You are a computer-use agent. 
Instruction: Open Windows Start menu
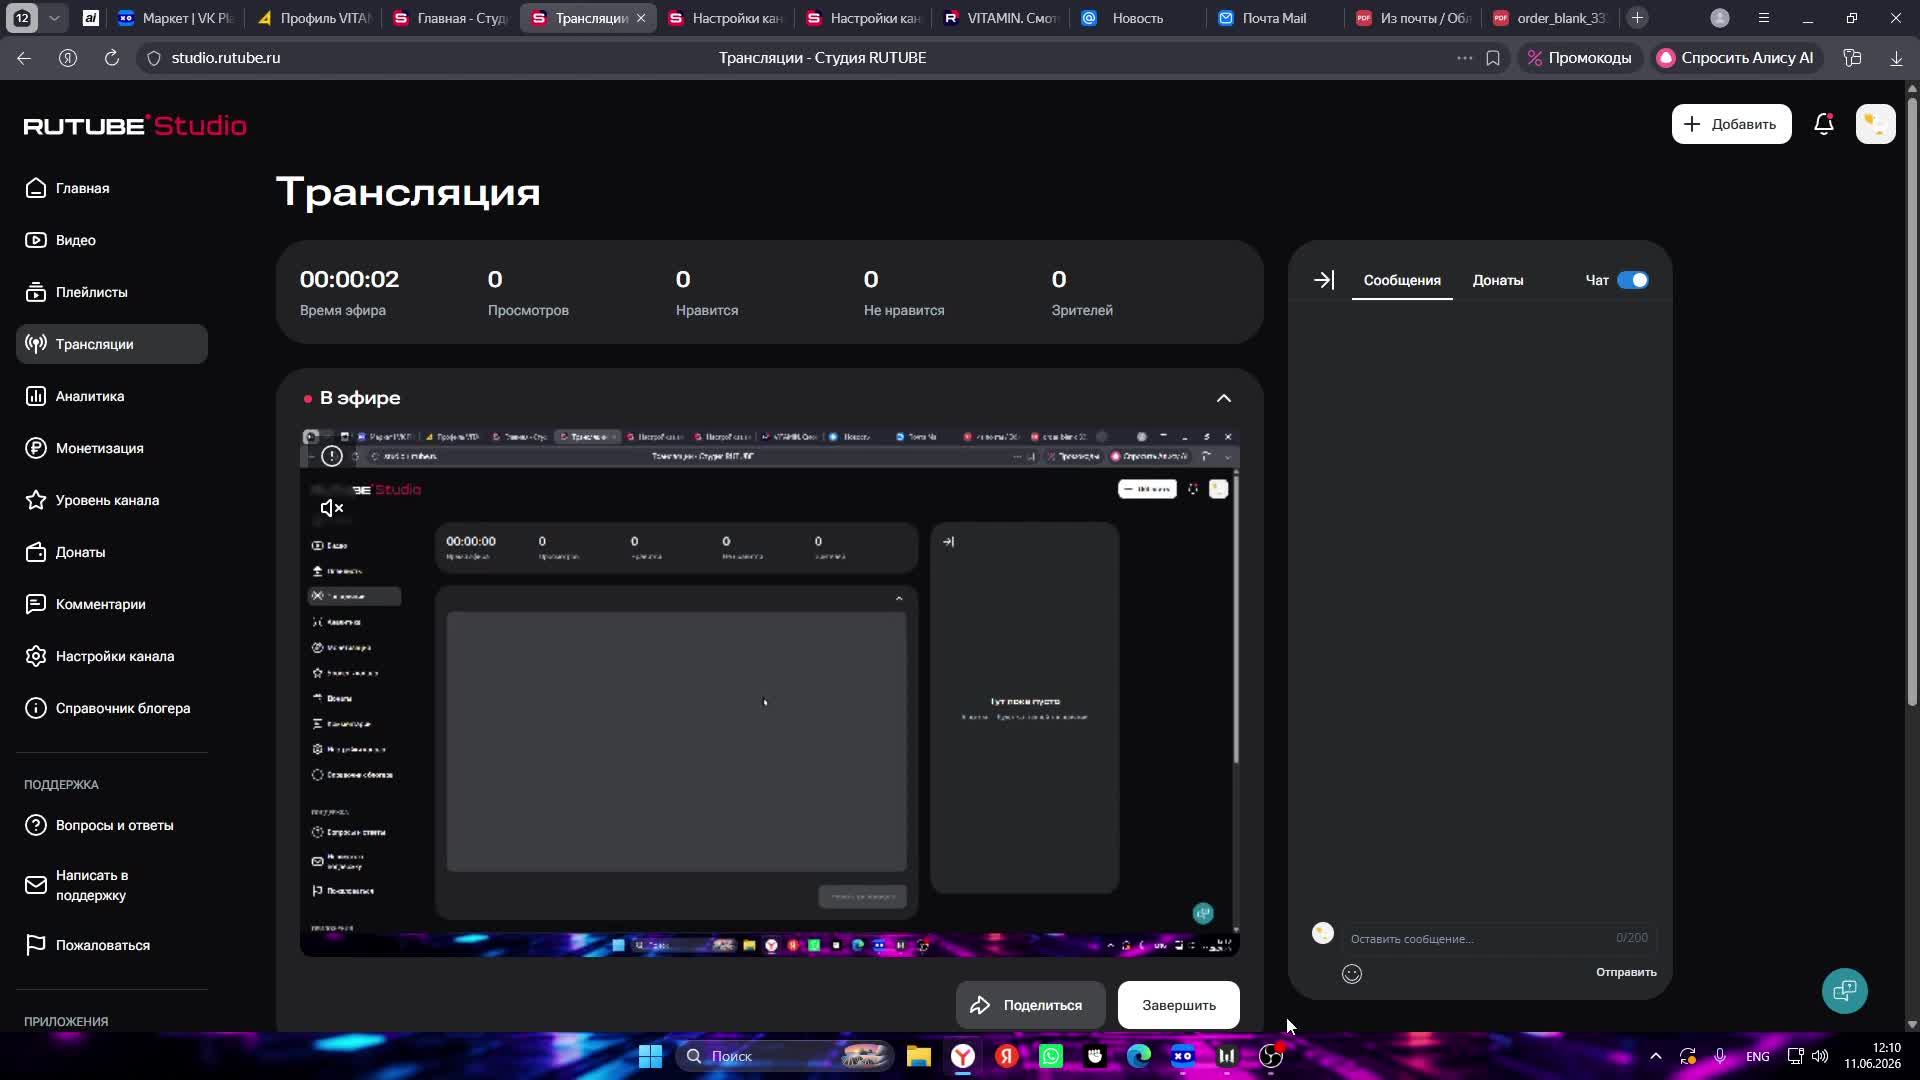tap(650, 1056)
